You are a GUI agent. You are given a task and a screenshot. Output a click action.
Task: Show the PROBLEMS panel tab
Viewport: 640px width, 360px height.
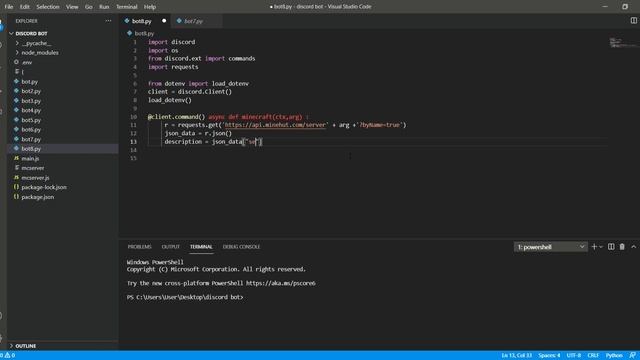pos(140,247)
